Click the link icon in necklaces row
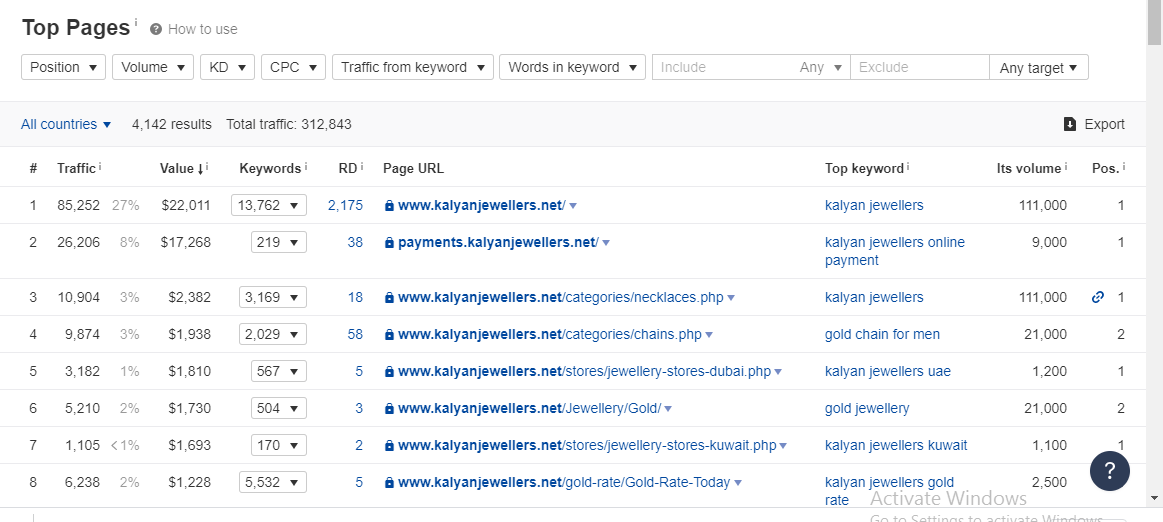The height and width of the screenshot is (522, 1163). click(1098, 298)
